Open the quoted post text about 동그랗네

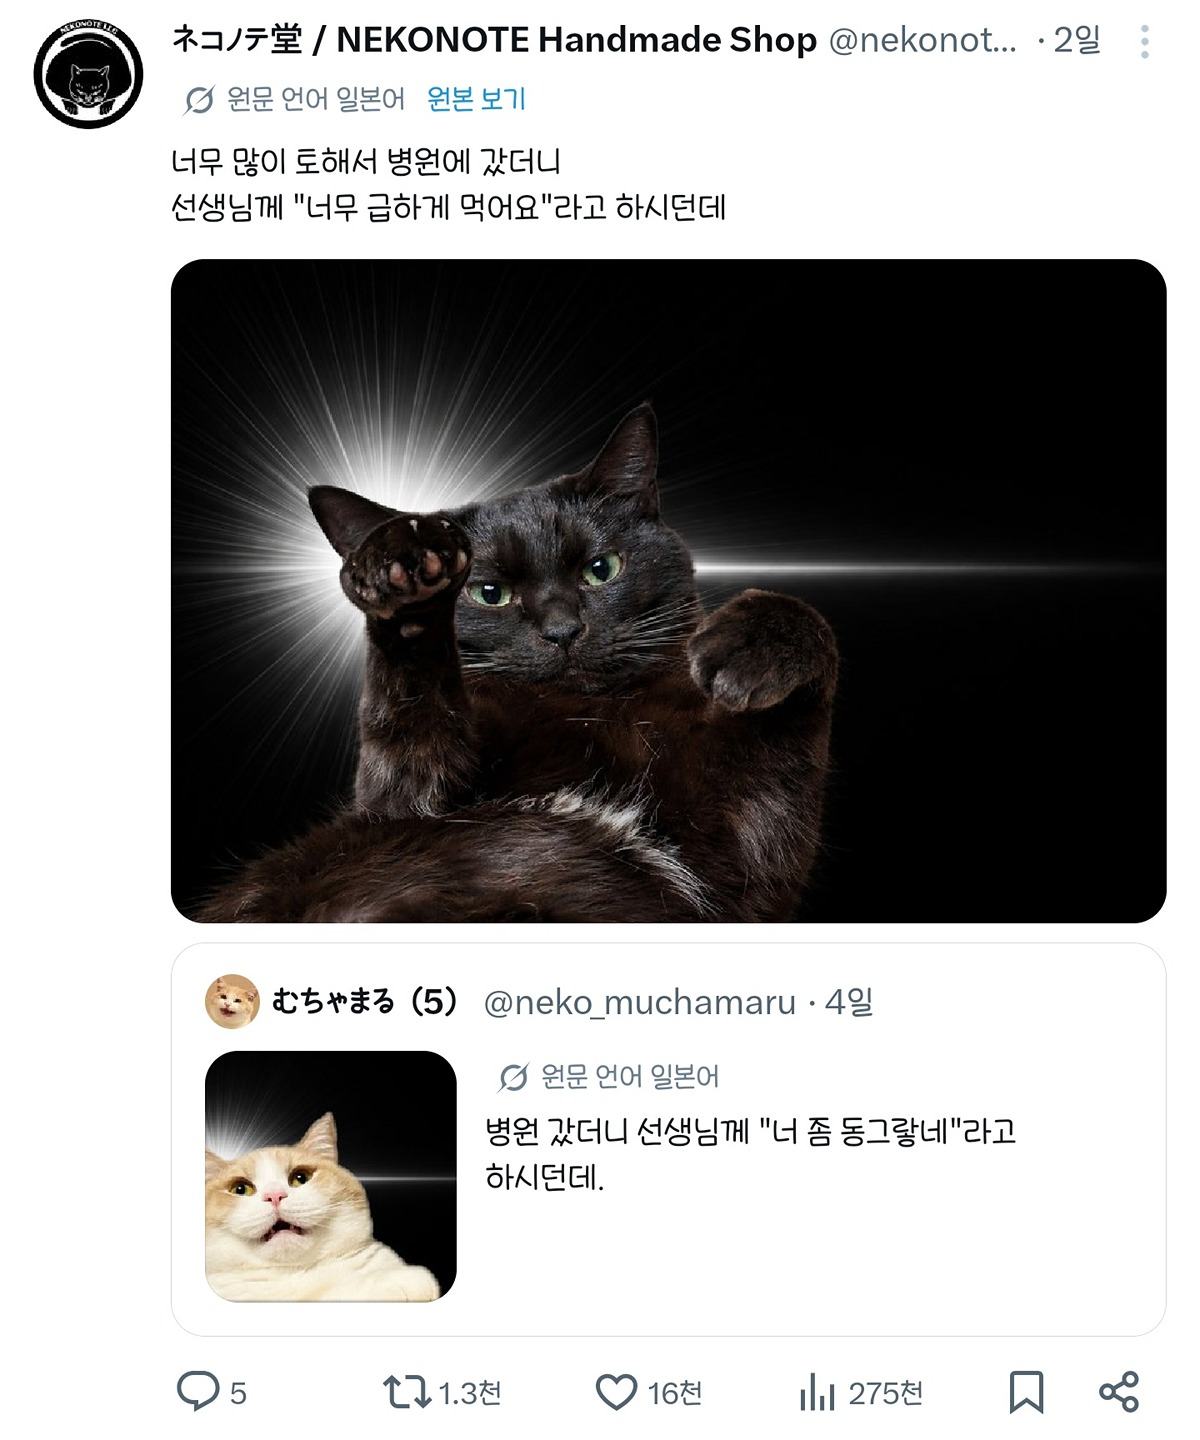coord(750,1154)
